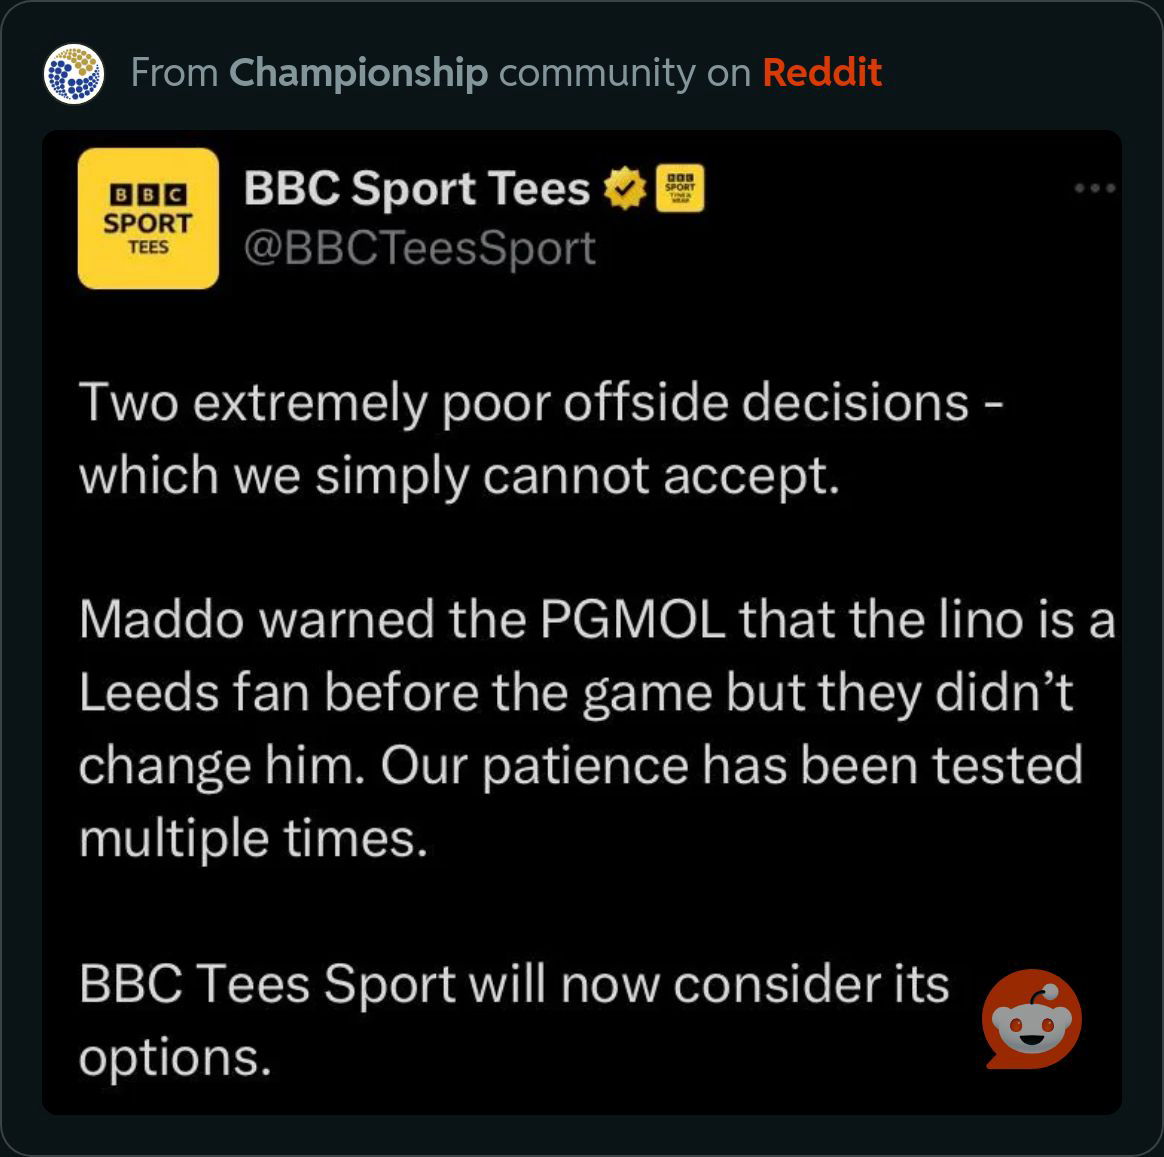Viewport: 1164px width, 1157px height.
Task: Click the "community on" header text
Action: click(x=625, y=74)
